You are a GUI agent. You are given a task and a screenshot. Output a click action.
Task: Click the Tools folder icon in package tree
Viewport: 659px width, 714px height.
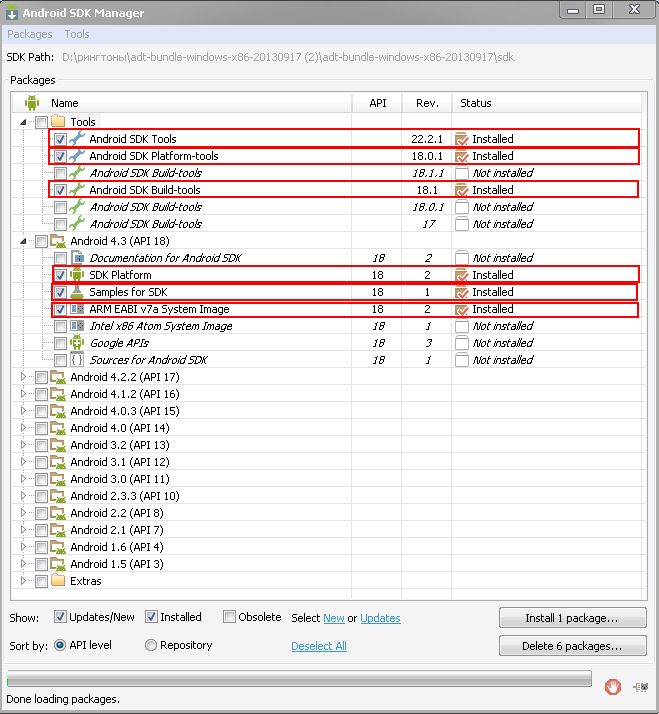[58, 122]
